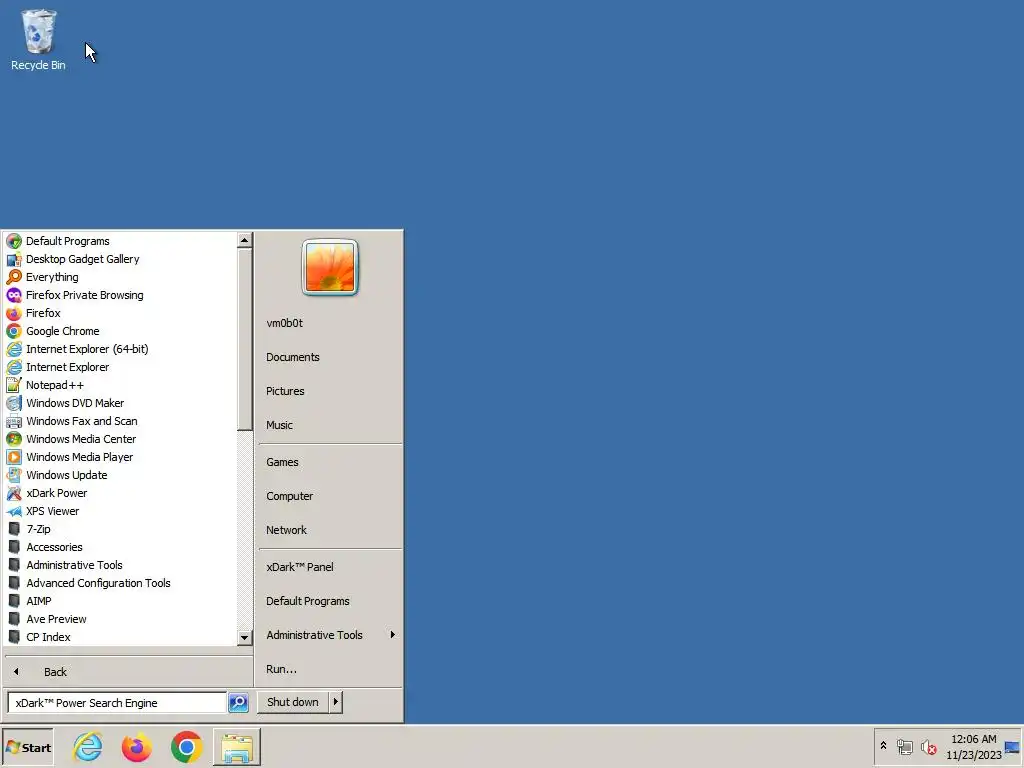Click the xDark Power Search Engine field

click(x=117, y=703)
